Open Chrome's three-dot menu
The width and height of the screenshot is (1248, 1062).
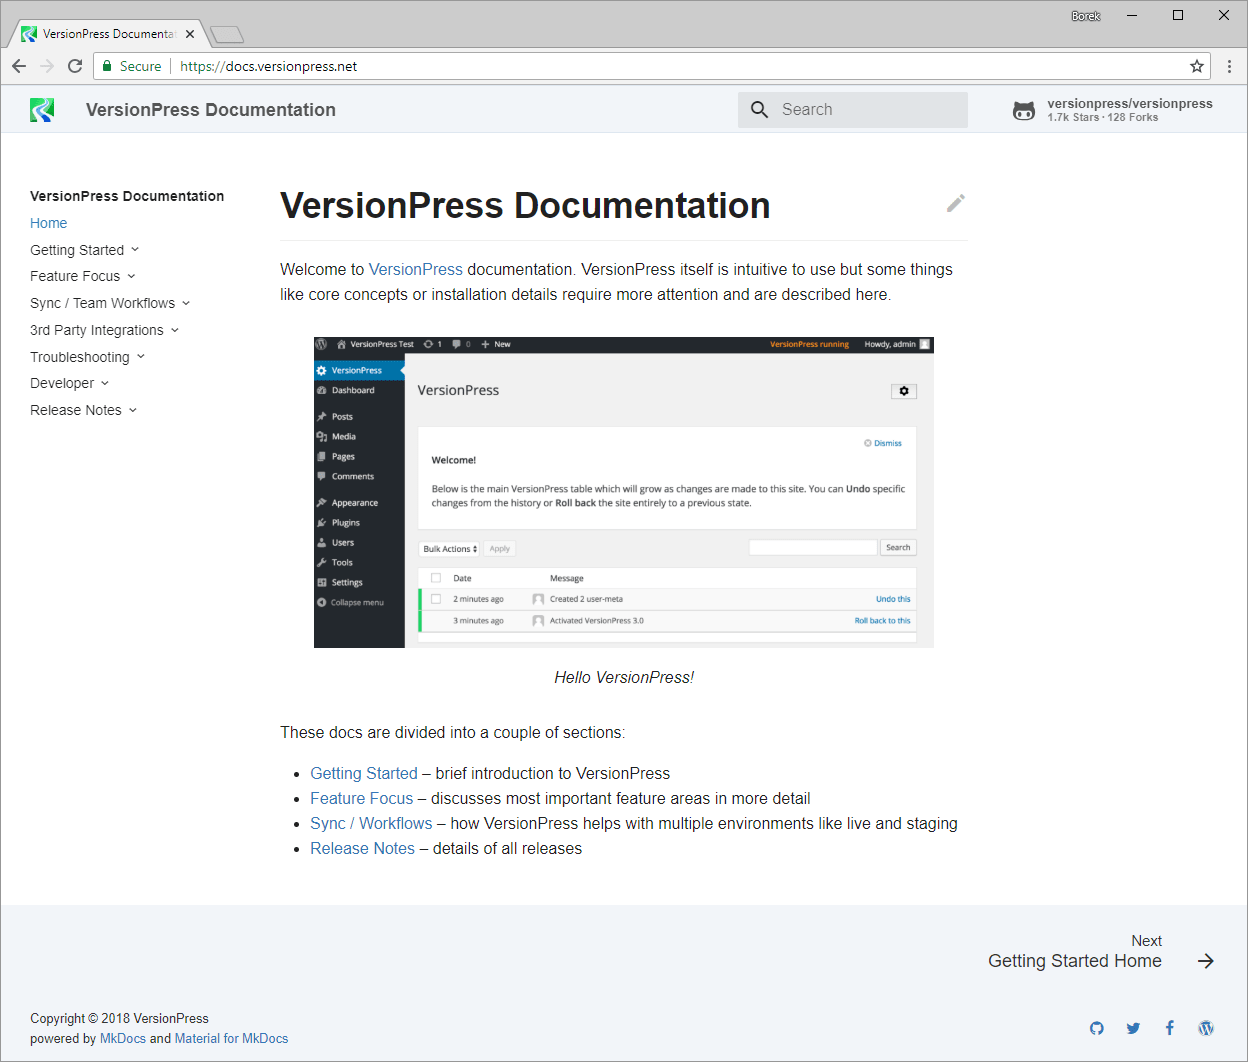point(1229,66)
